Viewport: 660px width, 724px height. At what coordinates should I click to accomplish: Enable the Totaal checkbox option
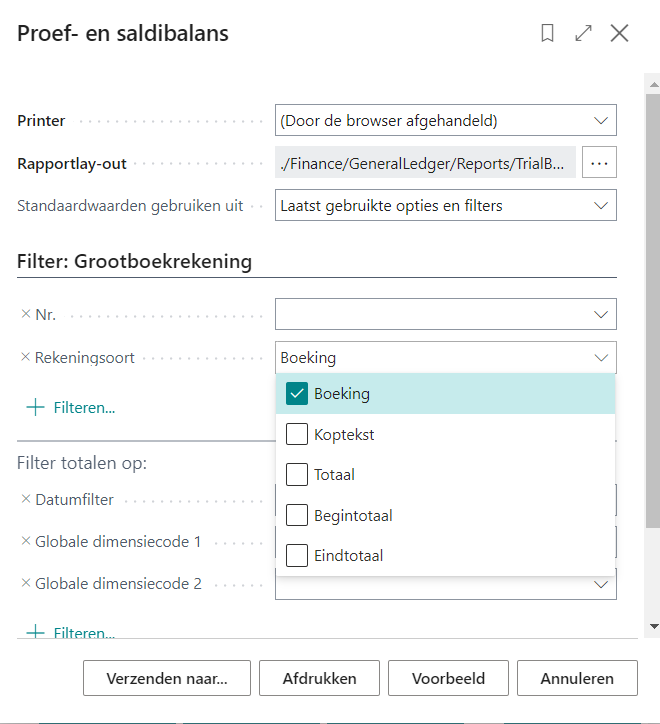pyautogui.click(x=296, y=475)
